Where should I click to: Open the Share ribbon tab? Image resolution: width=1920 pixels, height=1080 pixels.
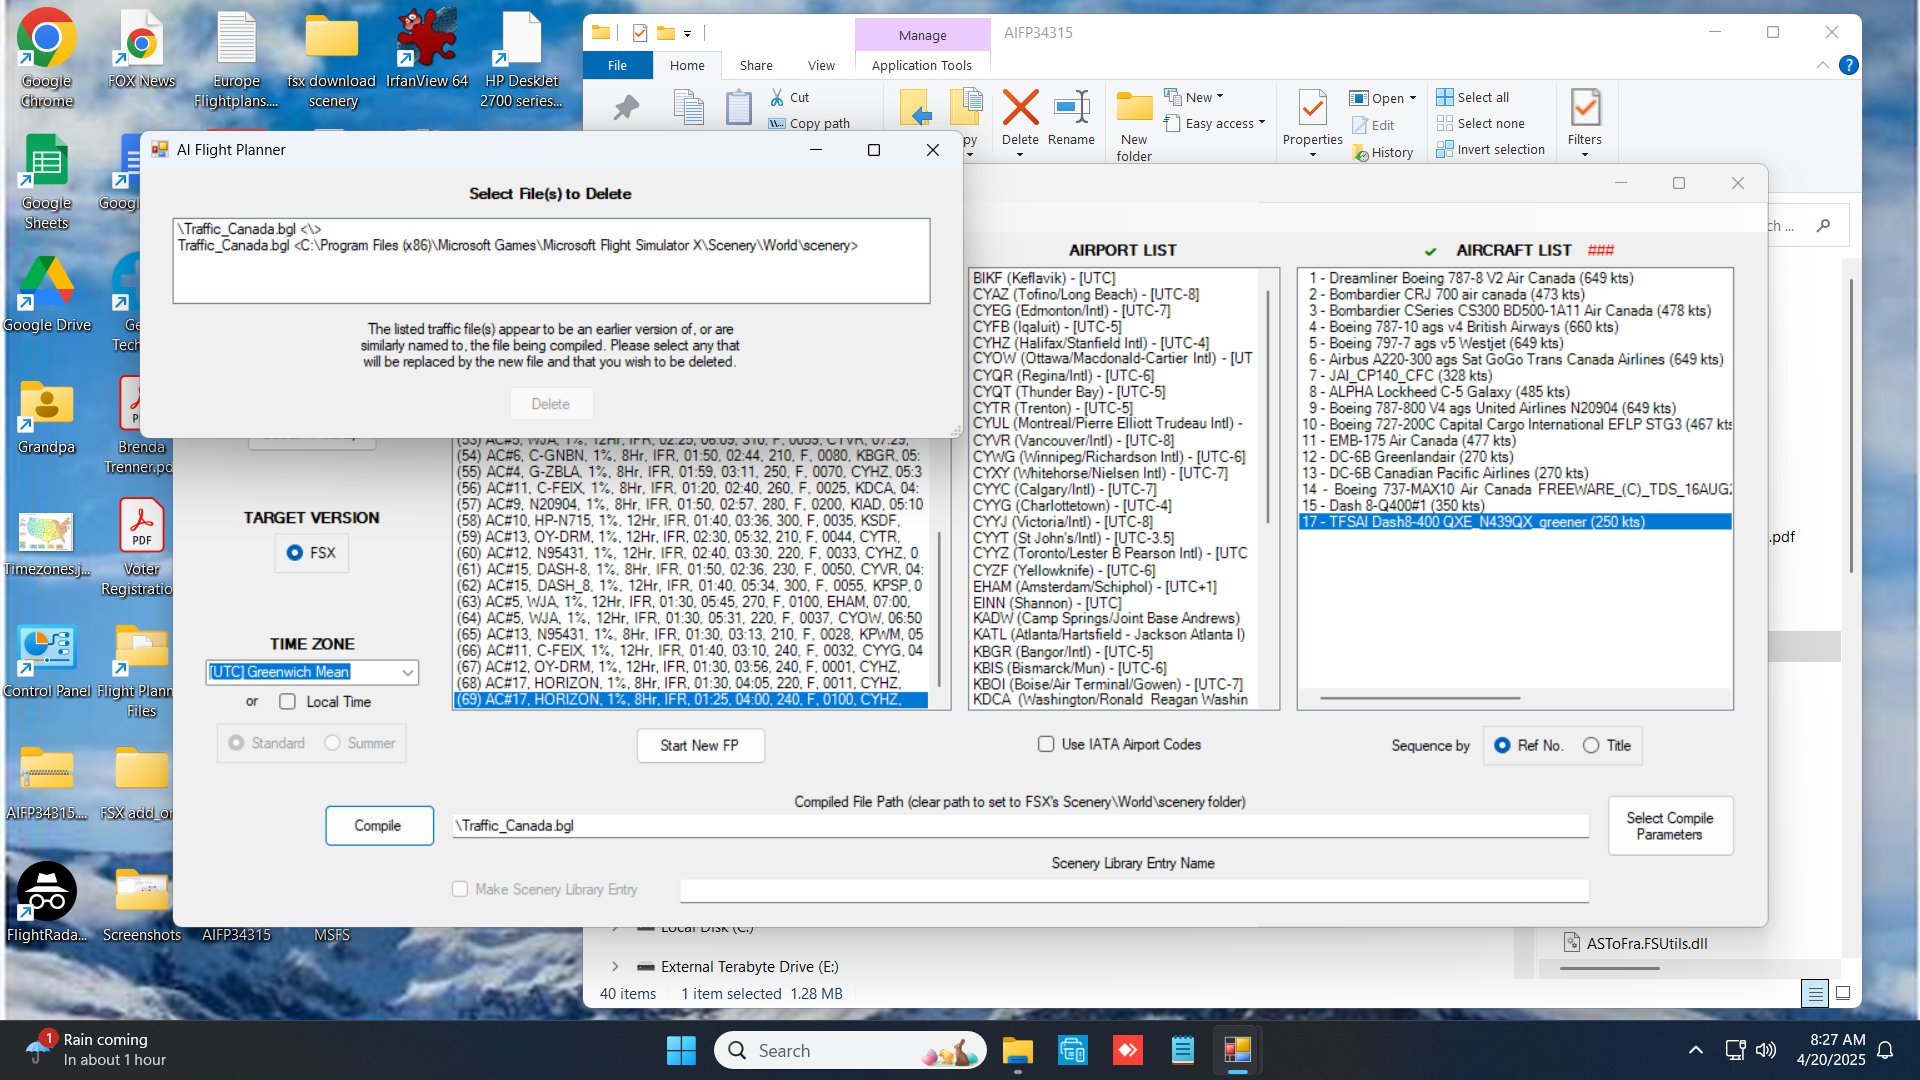756,66
